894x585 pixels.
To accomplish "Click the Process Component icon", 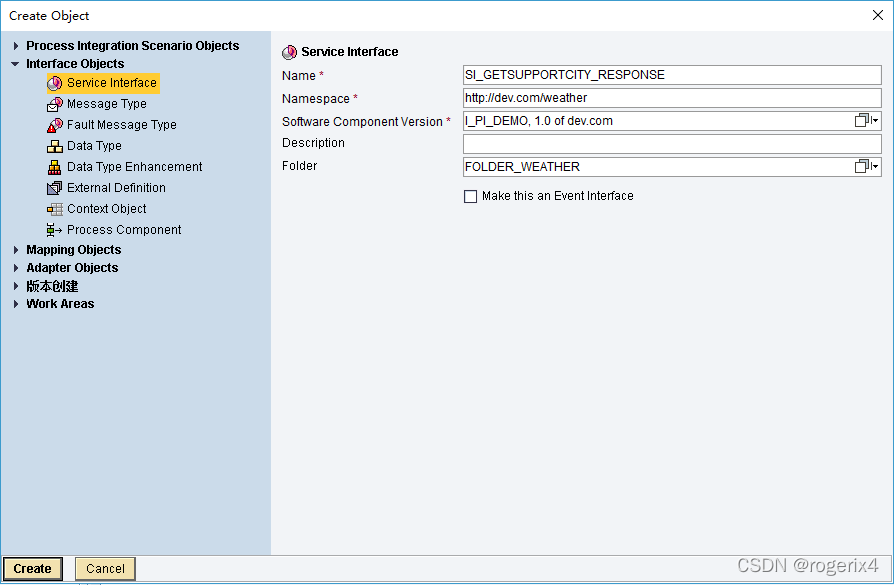I will 55,230.
